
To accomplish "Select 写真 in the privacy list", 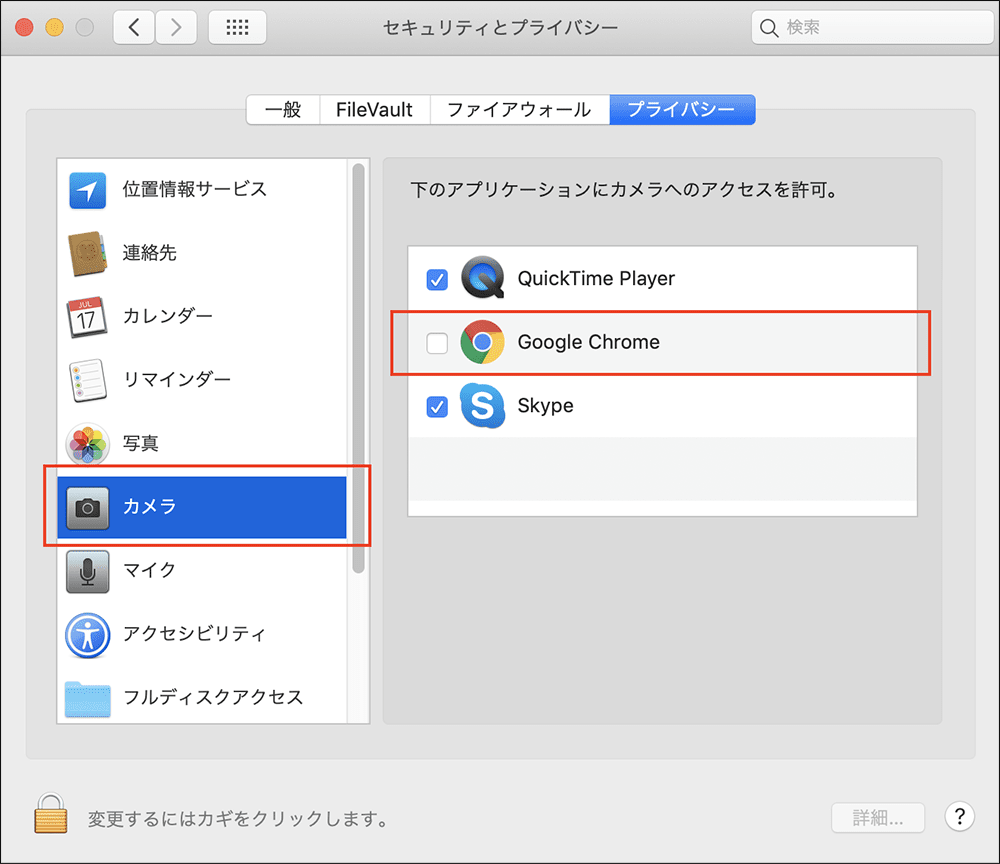I will [202, 444].
